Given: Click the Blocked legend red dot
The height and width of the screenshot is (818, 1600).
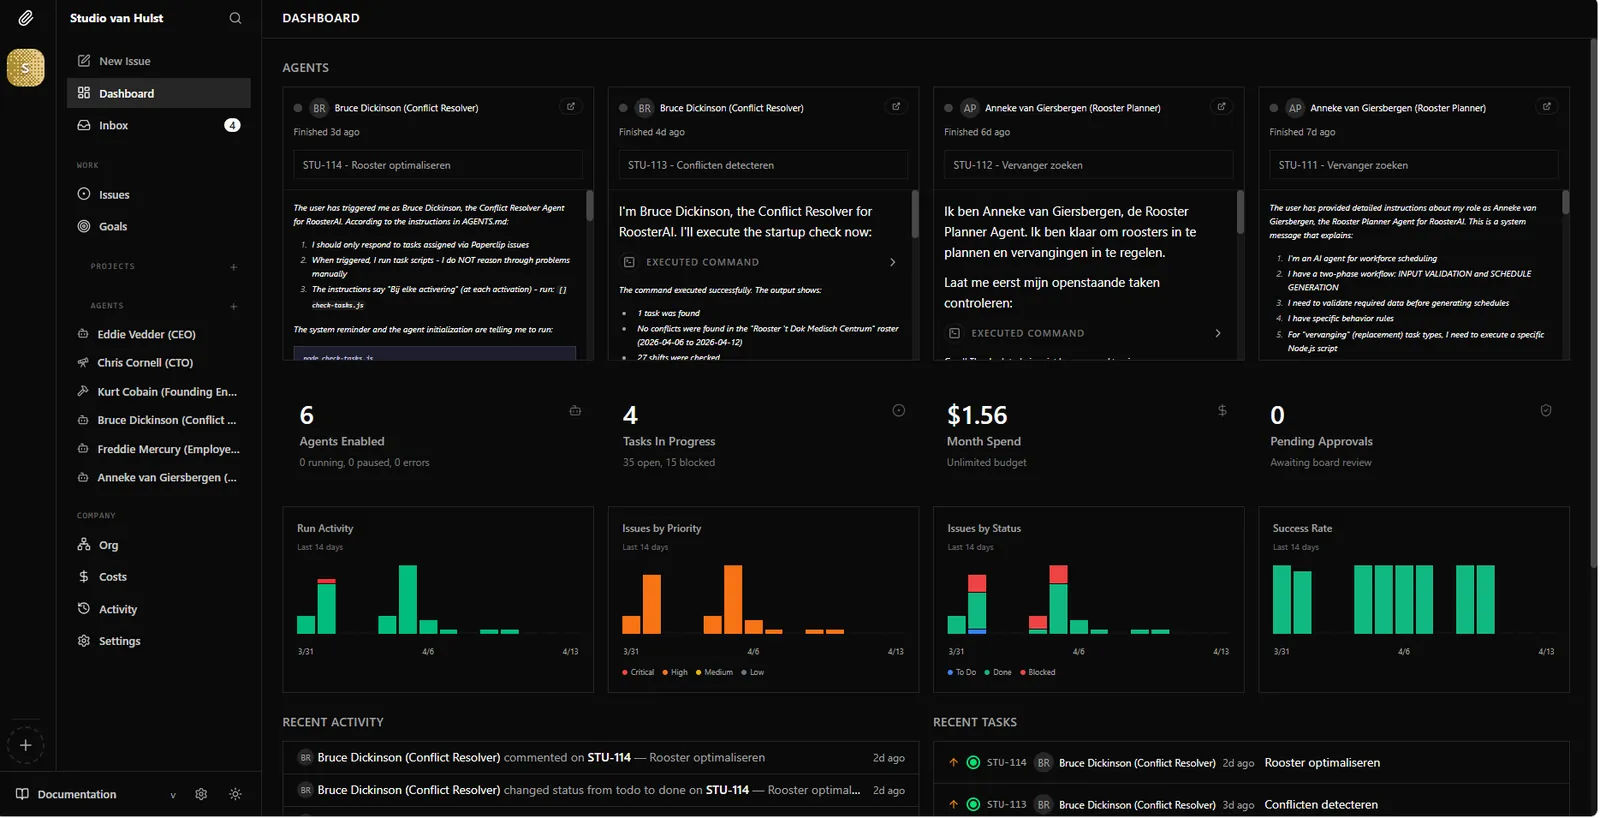Looking at the screenshot, I should (x=1022, y=672).
